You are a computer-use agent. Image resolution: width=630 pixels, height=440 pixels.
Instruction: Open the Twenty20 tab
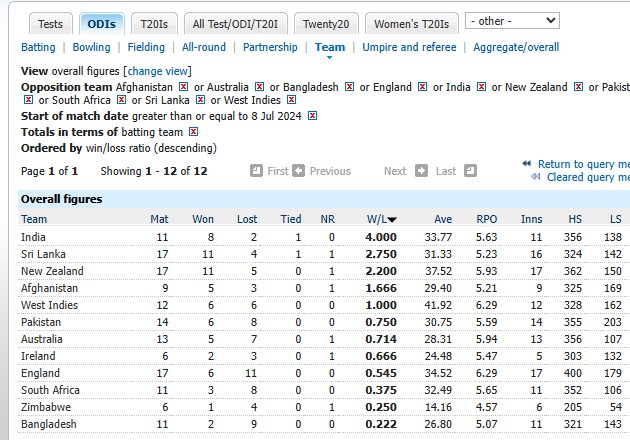(326, 24)
